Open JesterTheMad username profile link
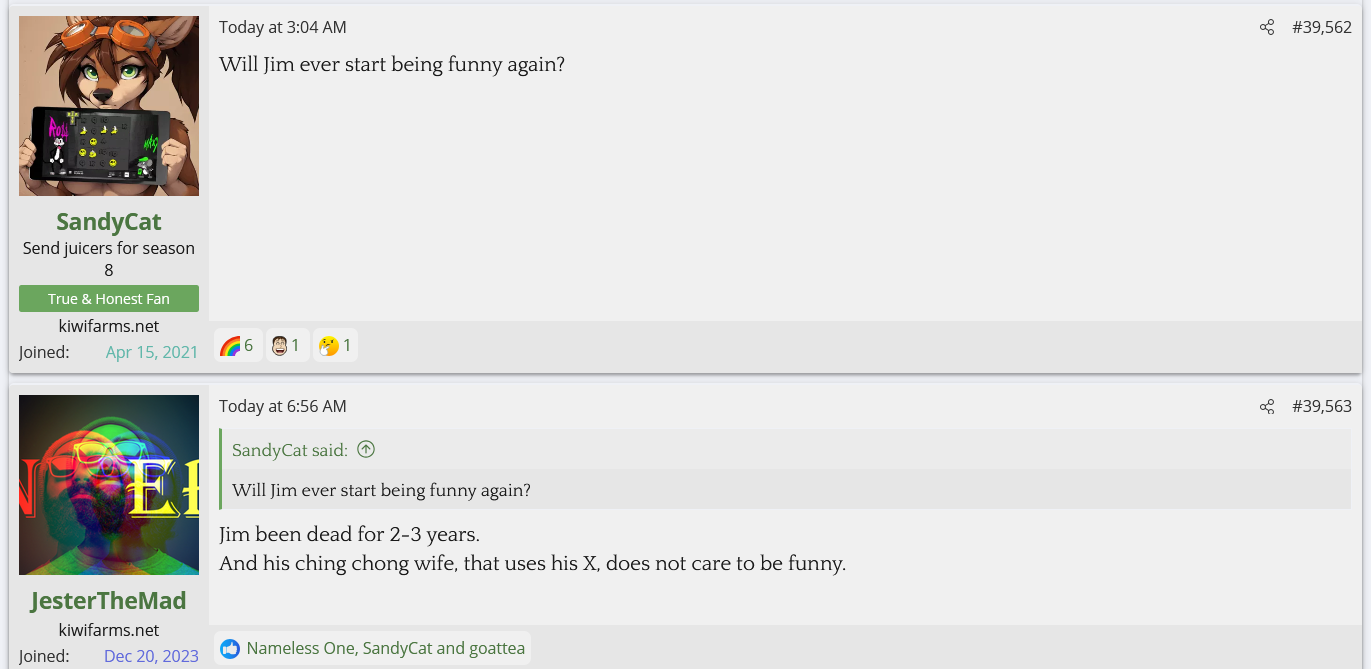This screenshot has height=669, width=1371. [x=109, y=601]
